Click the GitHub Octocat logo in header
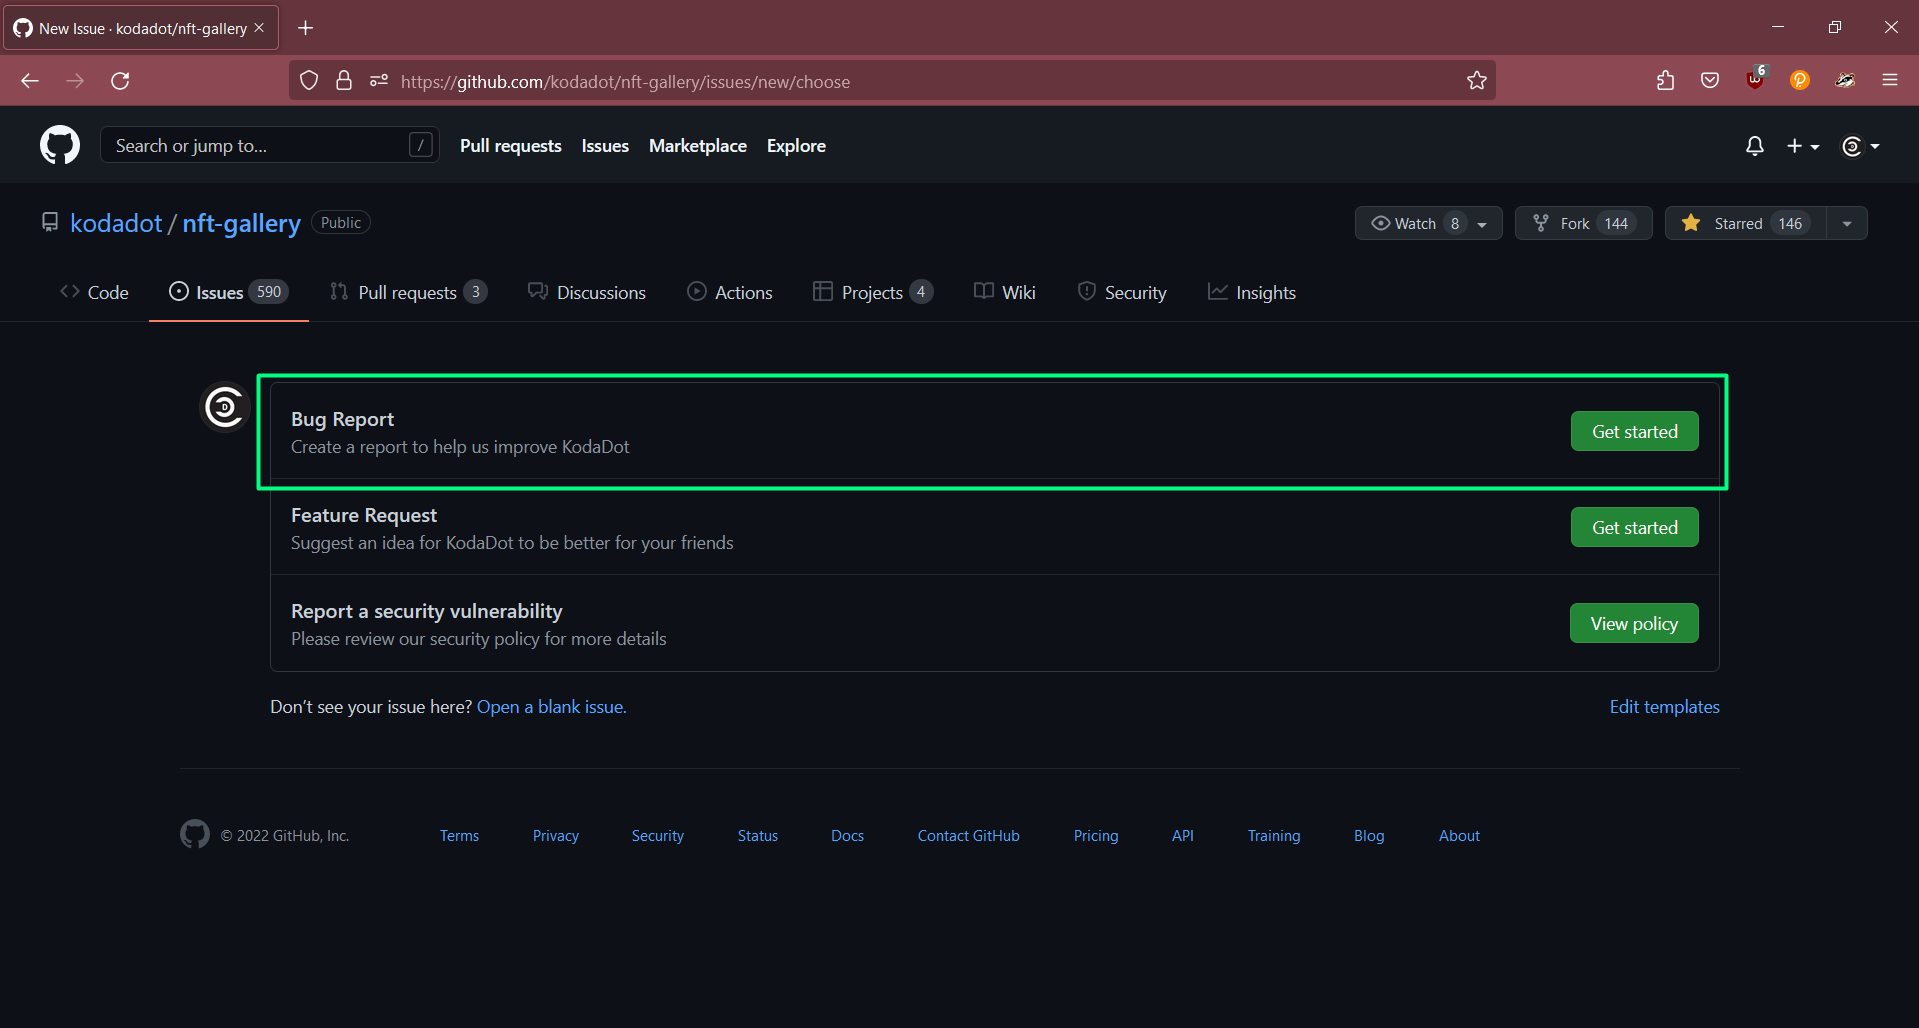Screen dimensions: 1919x1028 [x=60, y=146]
